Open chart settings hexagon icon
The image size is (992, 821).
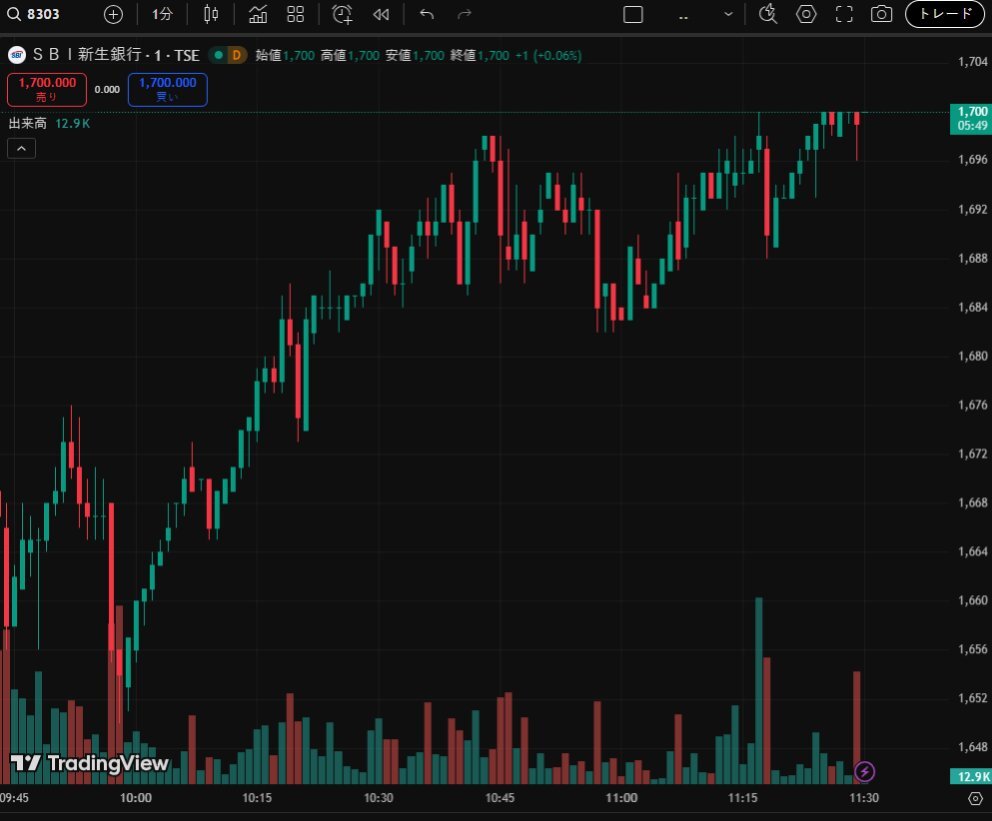point(806,14)
